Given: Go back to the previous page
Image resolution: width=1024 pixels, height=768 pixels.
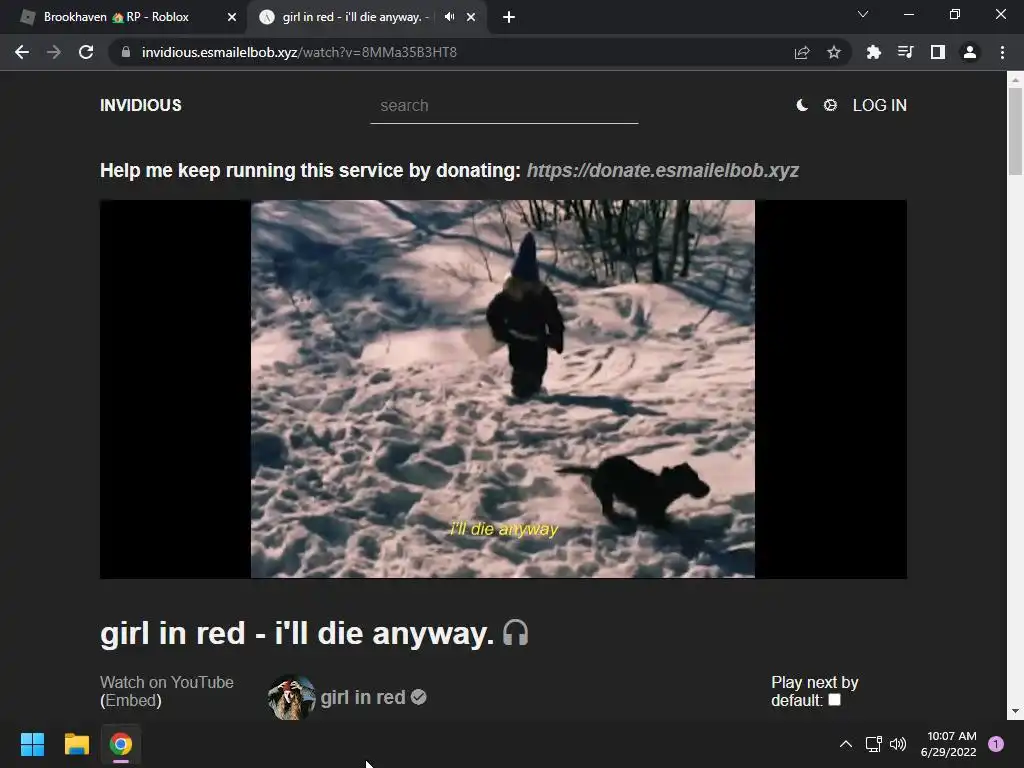Looking at the screenshot, I should pos(22,52).
